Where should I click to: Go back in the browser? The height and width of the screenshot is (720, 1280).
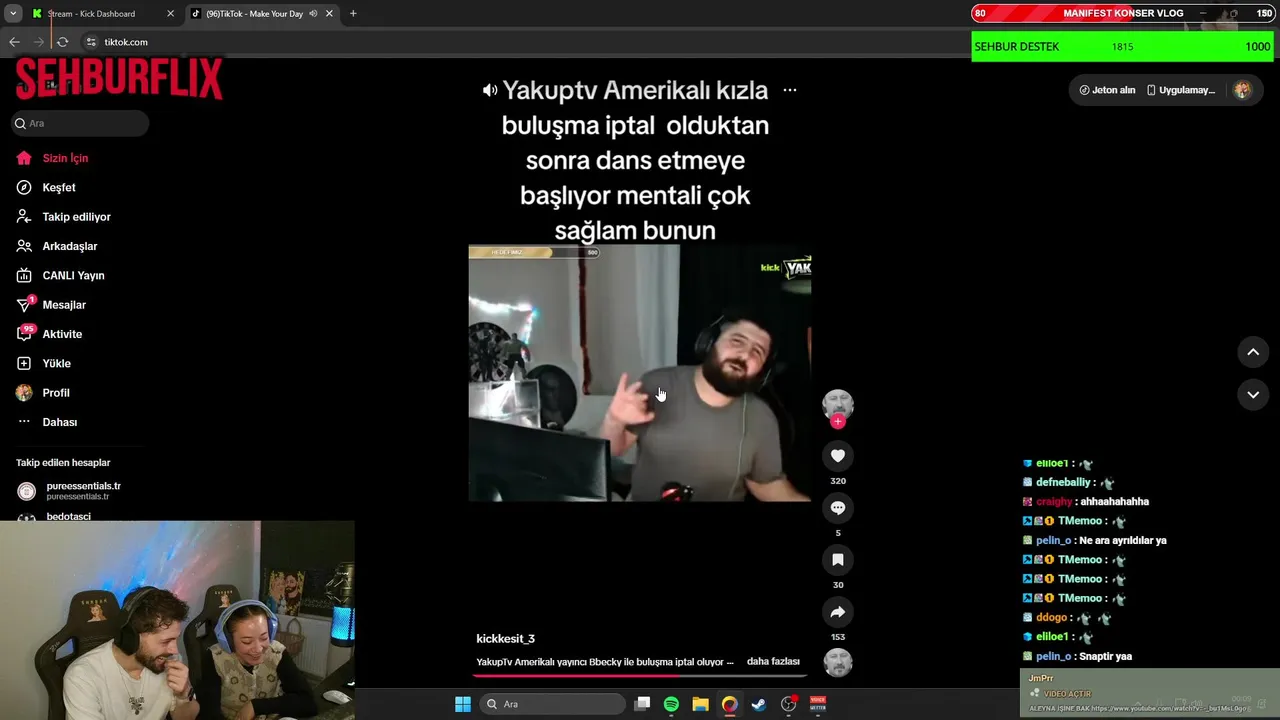click(x=14, y=42)
